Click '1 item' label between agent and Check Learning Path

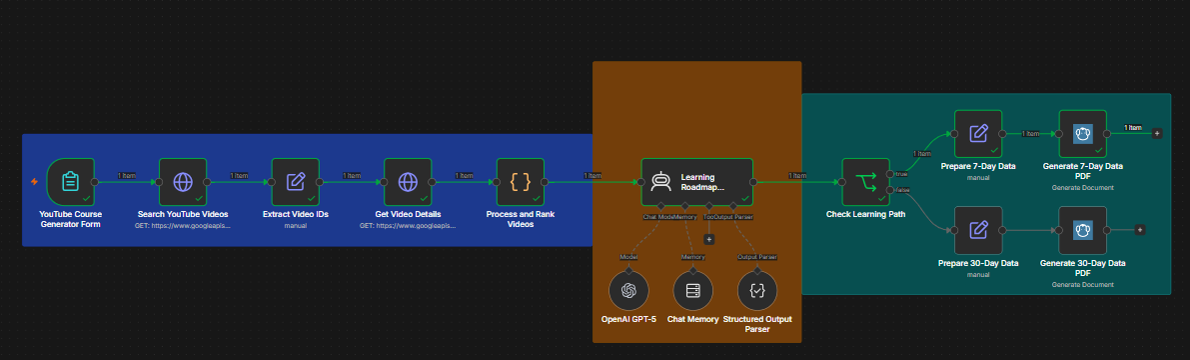click(x=798, y=175)
